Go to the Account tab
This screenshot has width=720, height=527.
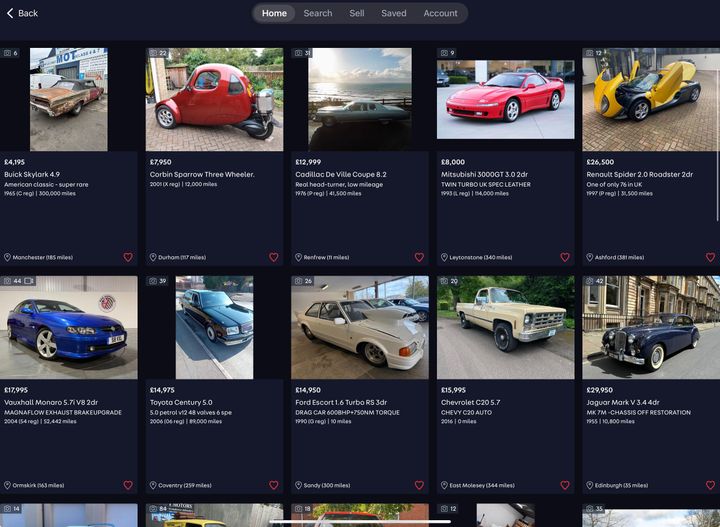[440, 13]
